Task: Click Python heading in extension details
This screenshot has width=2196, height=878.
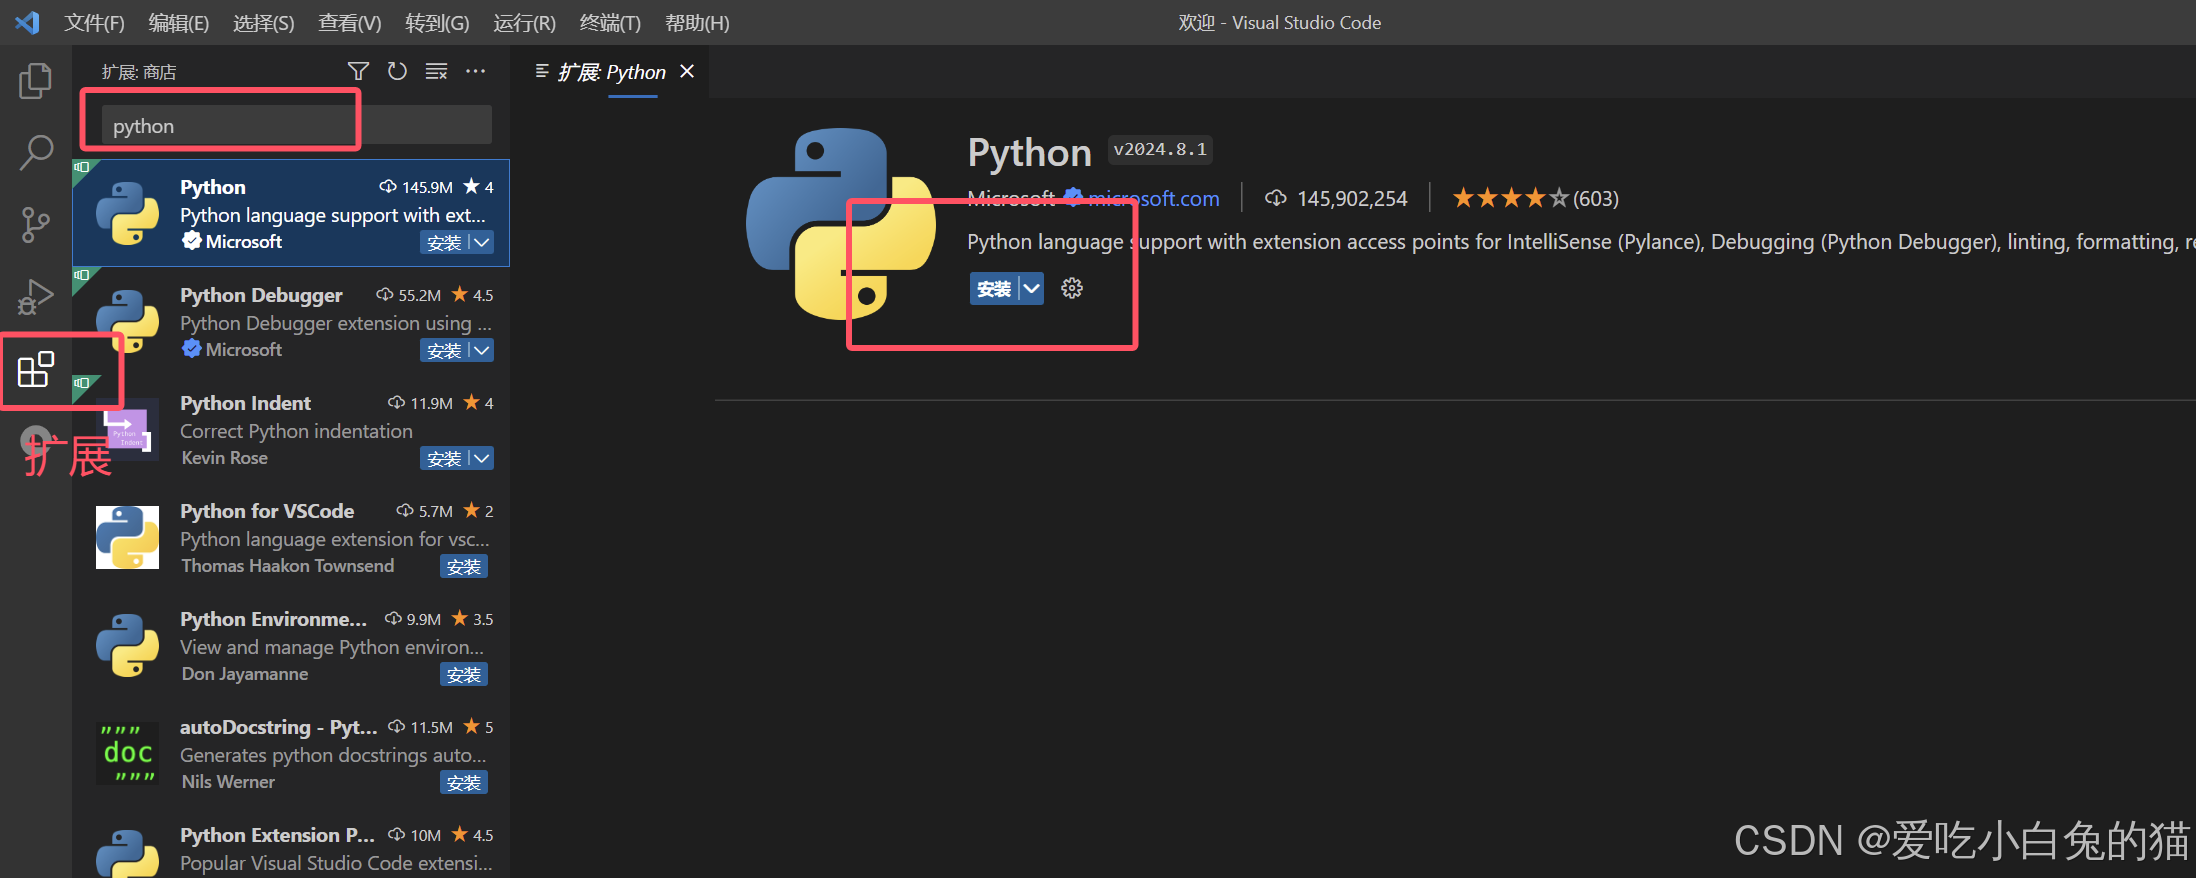Action: point(1029,152)
